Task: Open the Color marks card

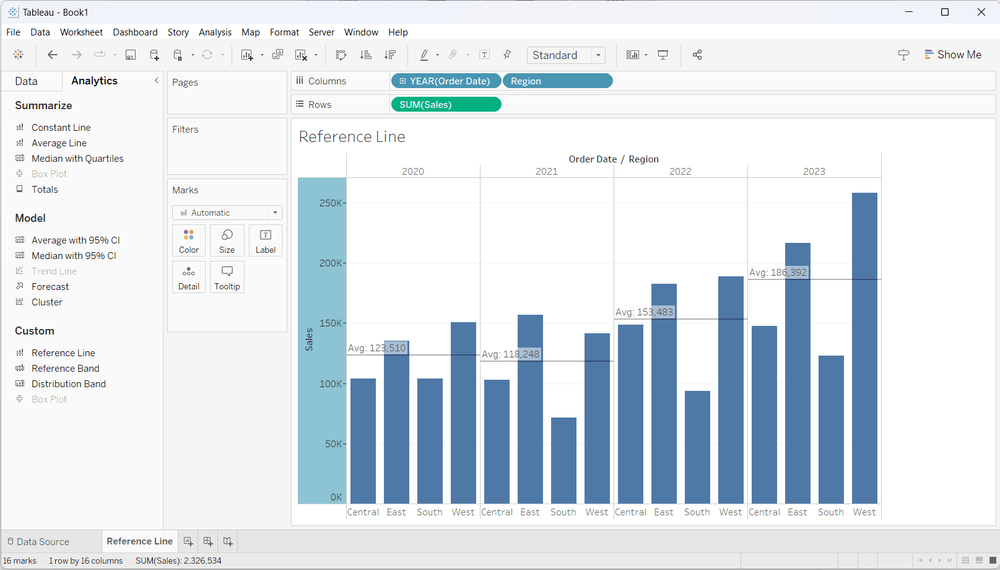Action: tap(189, 240)
